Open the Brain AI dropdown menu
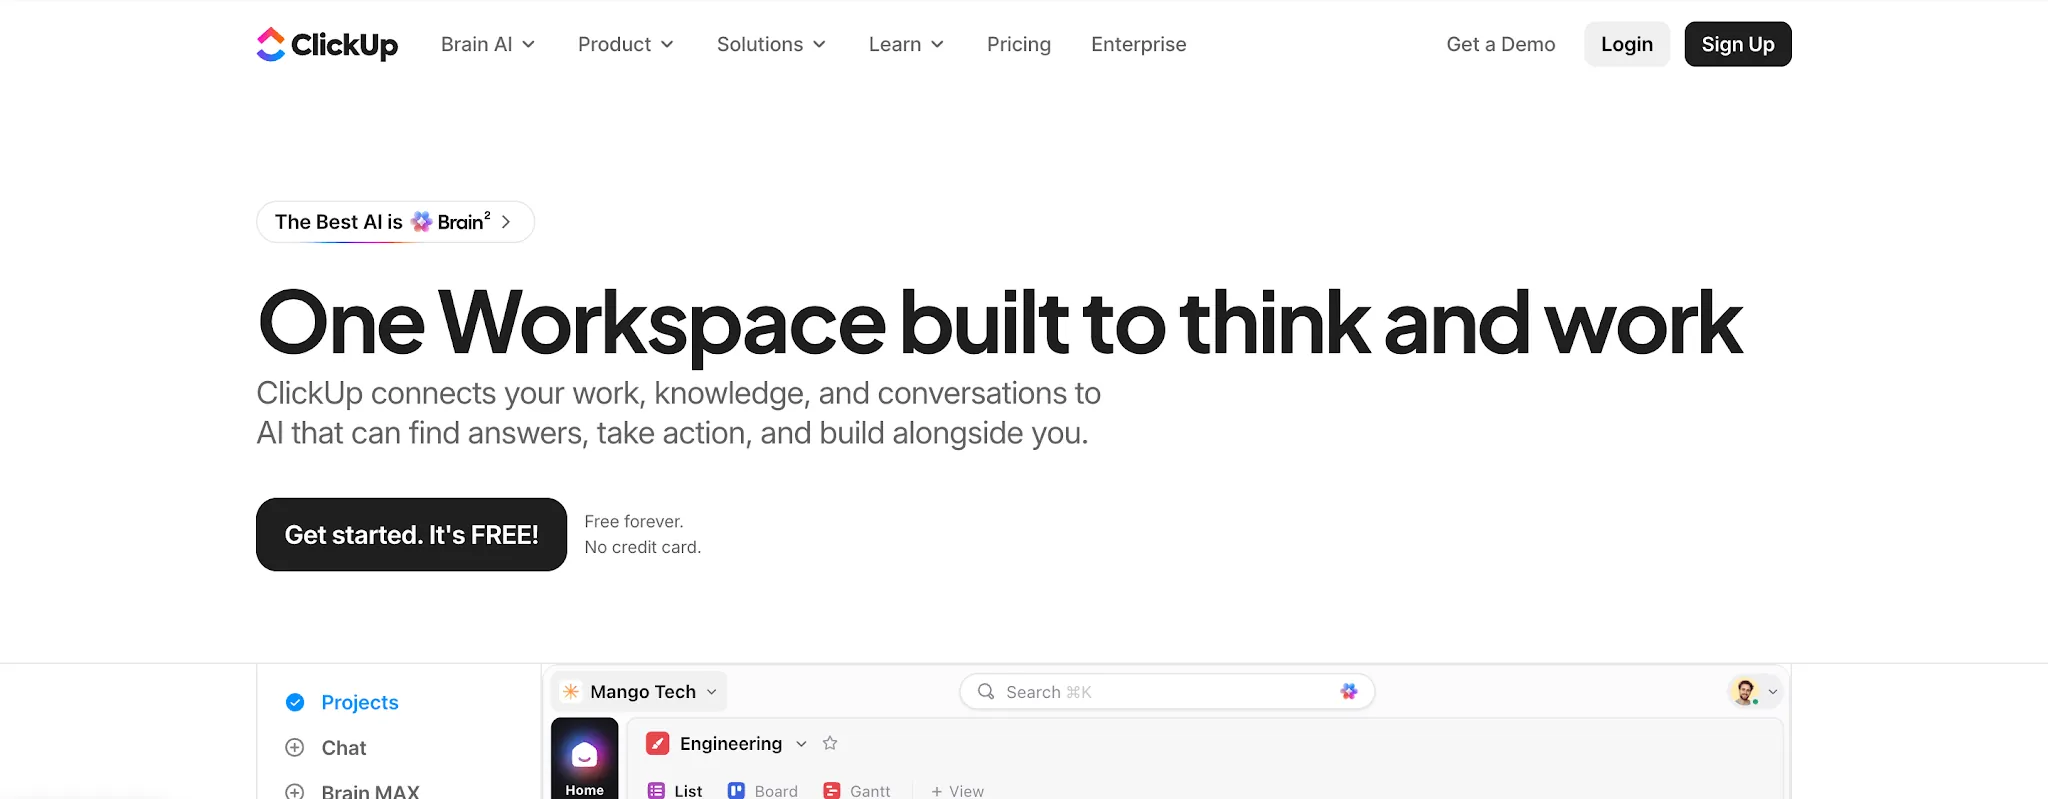2048x799 pixels. 488,44
